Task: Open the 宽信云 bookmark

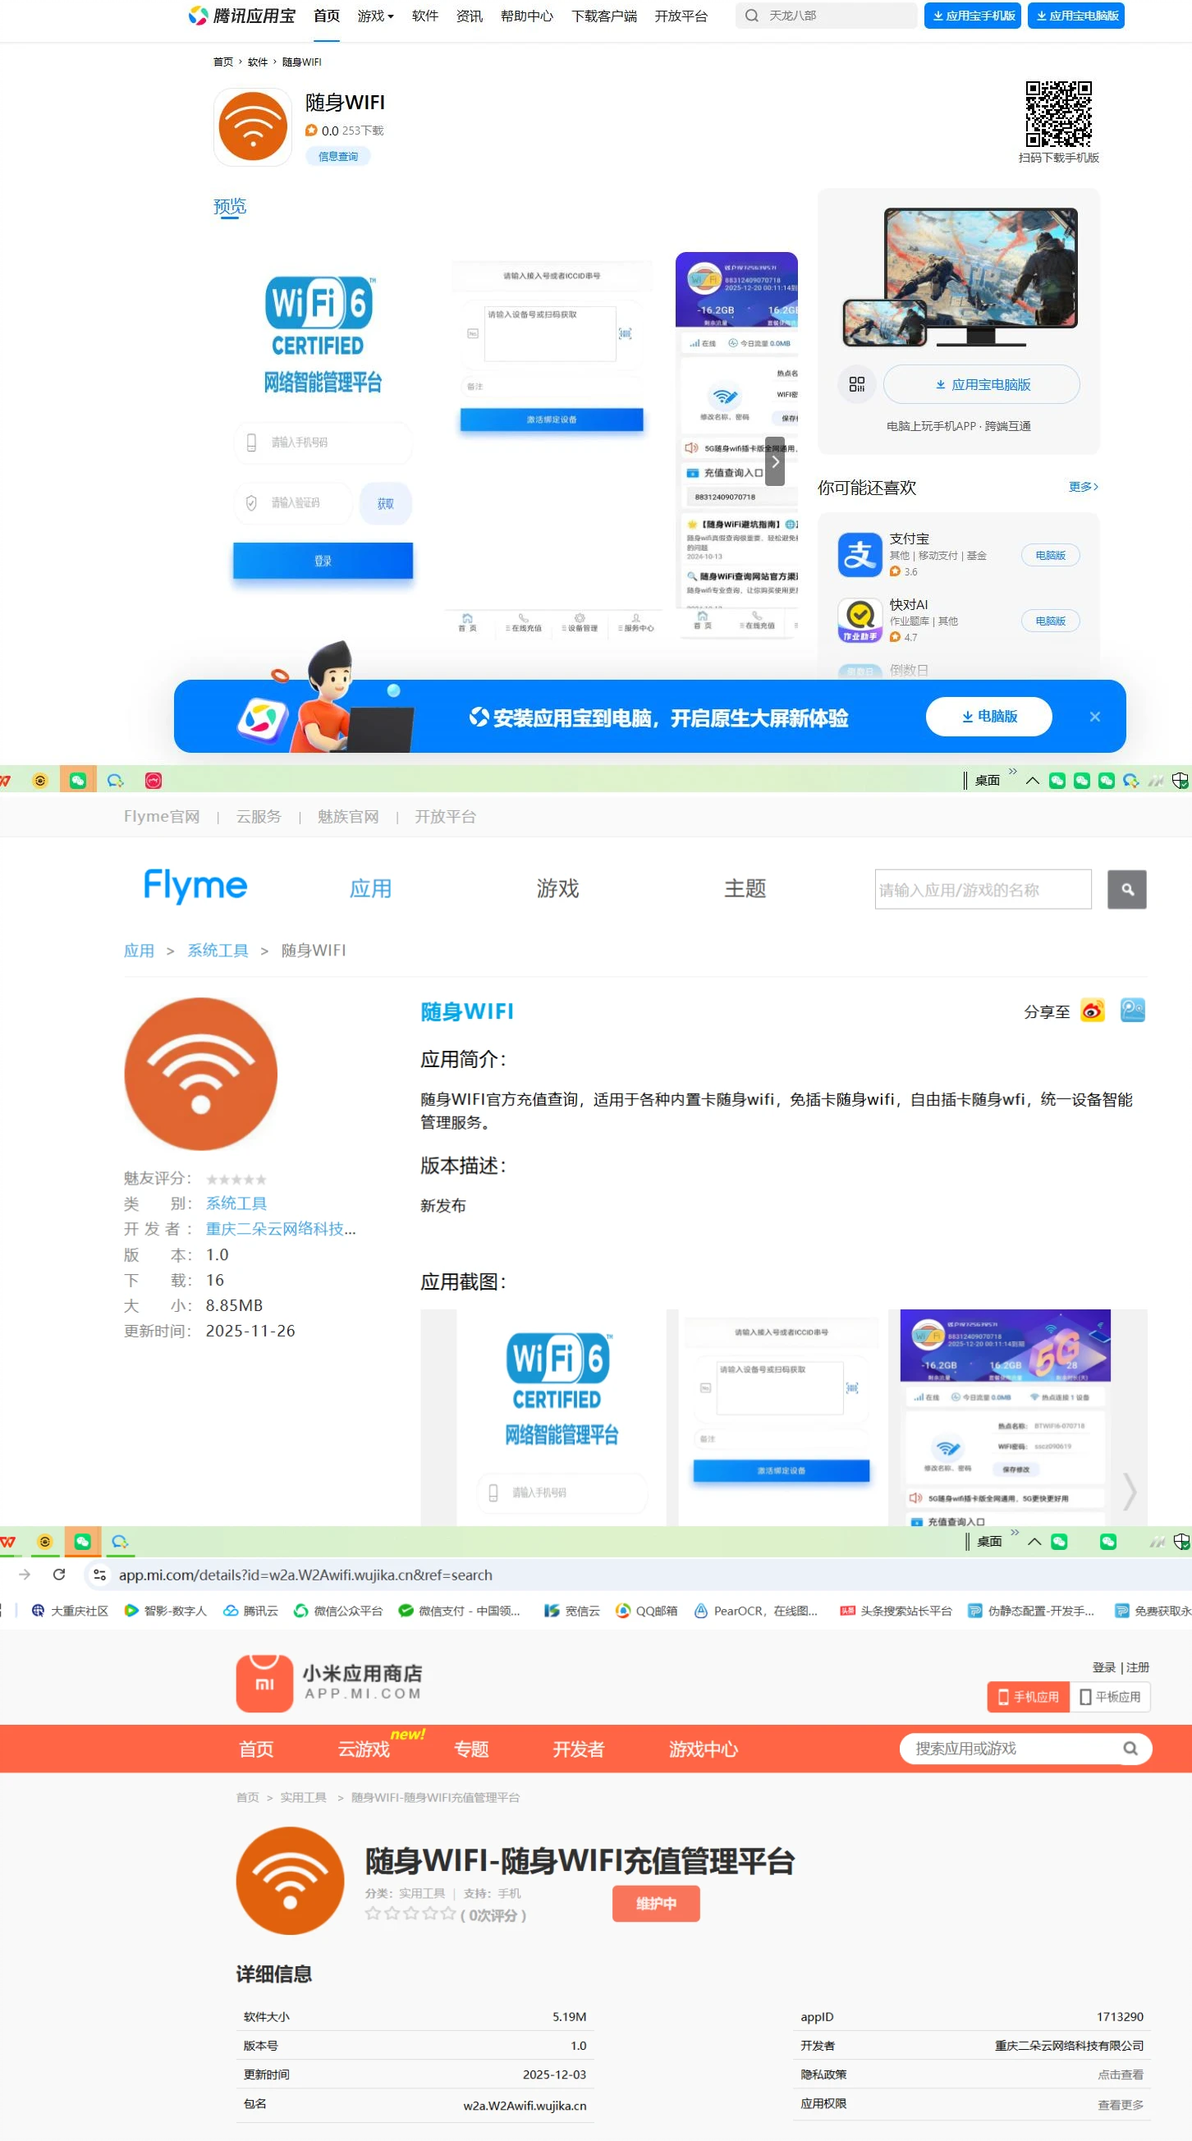Action: pyautogui.click(x=572, y=1610)
